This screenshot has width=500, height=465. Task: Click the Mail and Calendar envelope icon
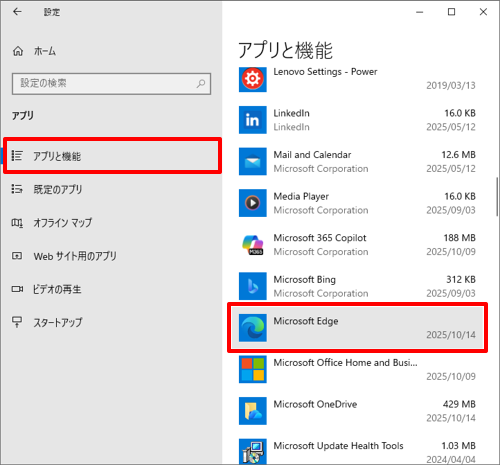253,161
